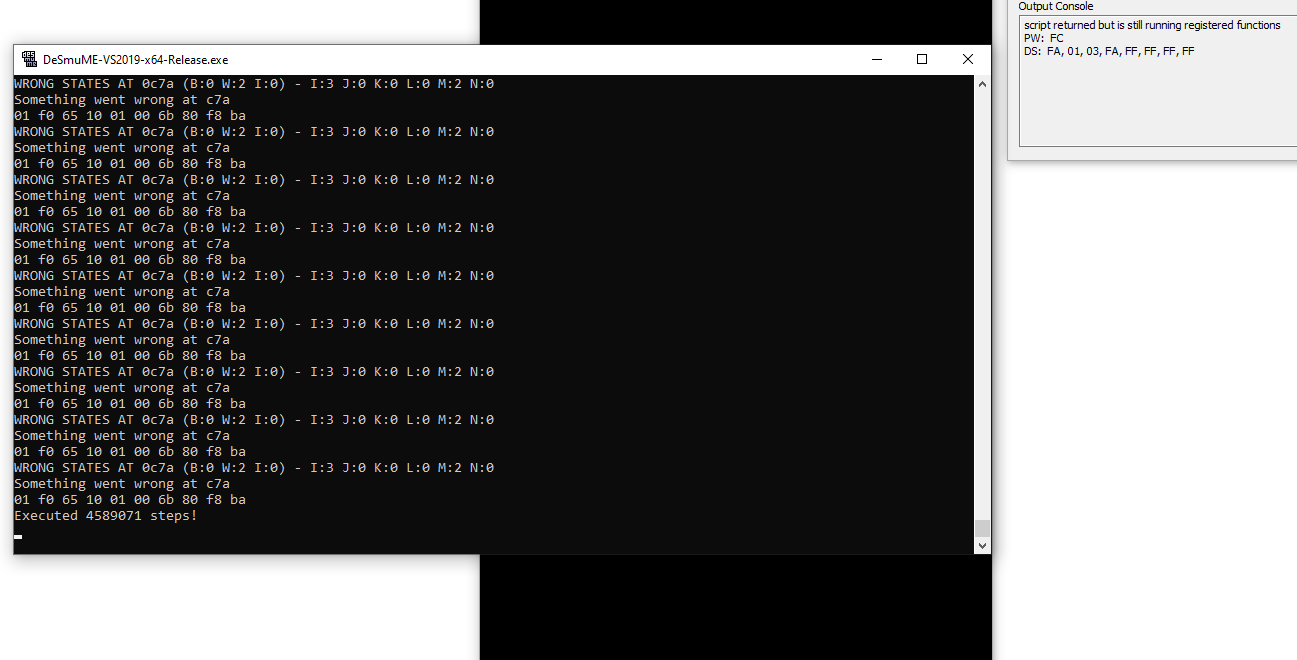Click 'script returned but is still running' message
This screenshot has width=1297, height=660.
1152,25
